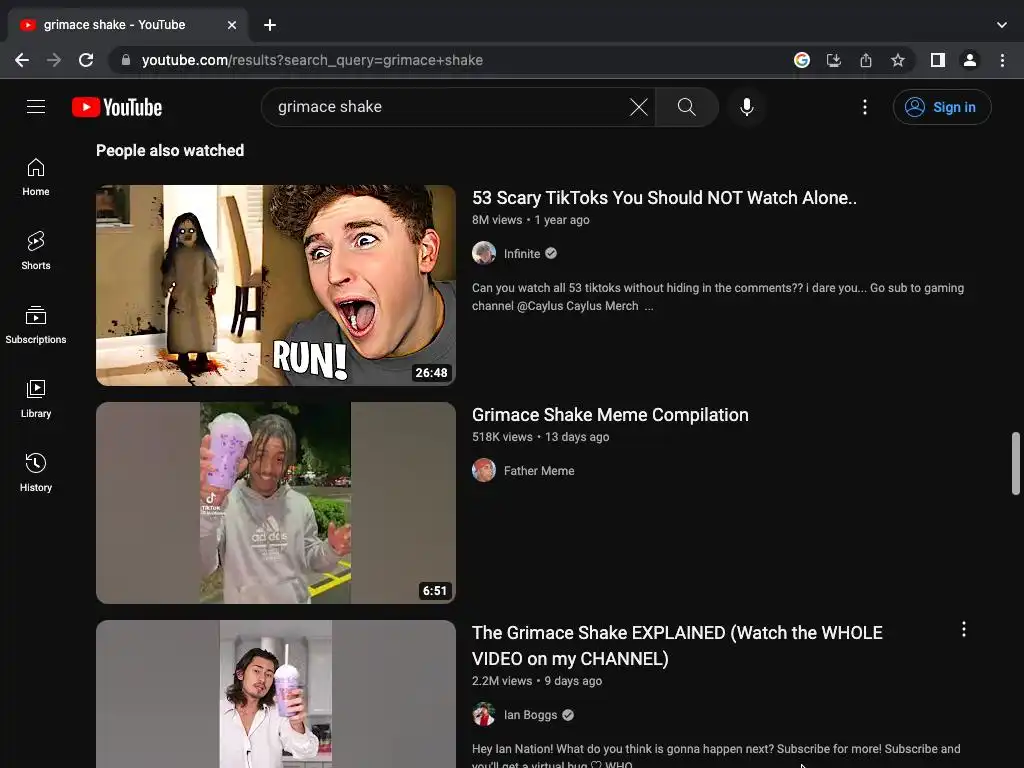The height and width of the screenshot is (768, 1024).
Task: Open the YouTube hamburger guide menu
Action: click(x=36, y=106)
